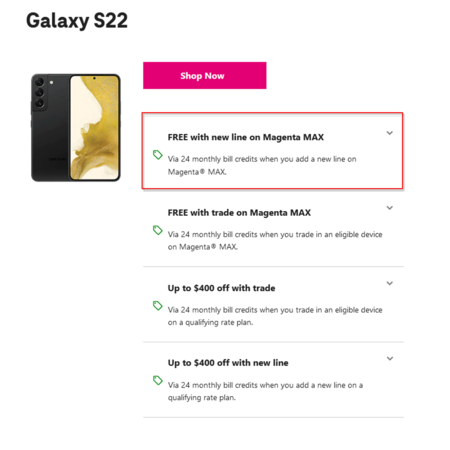
Task: Click the Galaxy S22 page title
Action: click(x=77, y=21)
